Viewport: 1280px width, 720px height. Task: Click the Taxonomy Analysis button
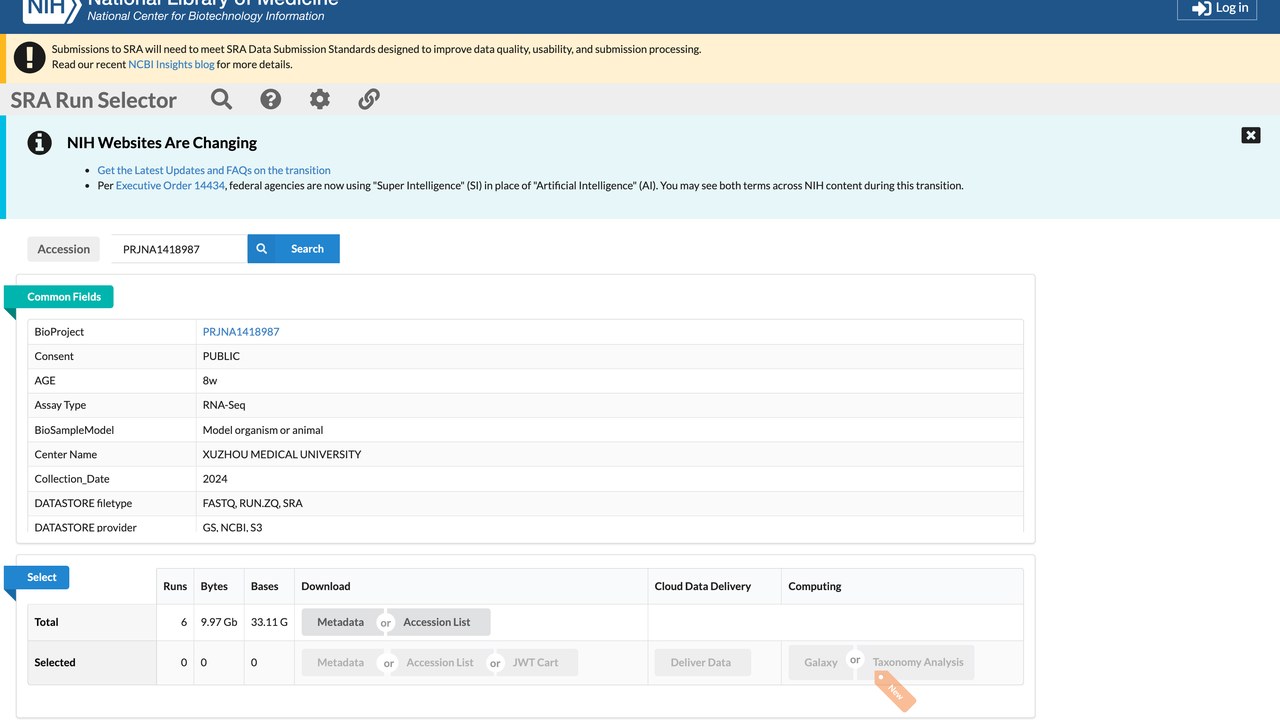(x=918, y=662)
